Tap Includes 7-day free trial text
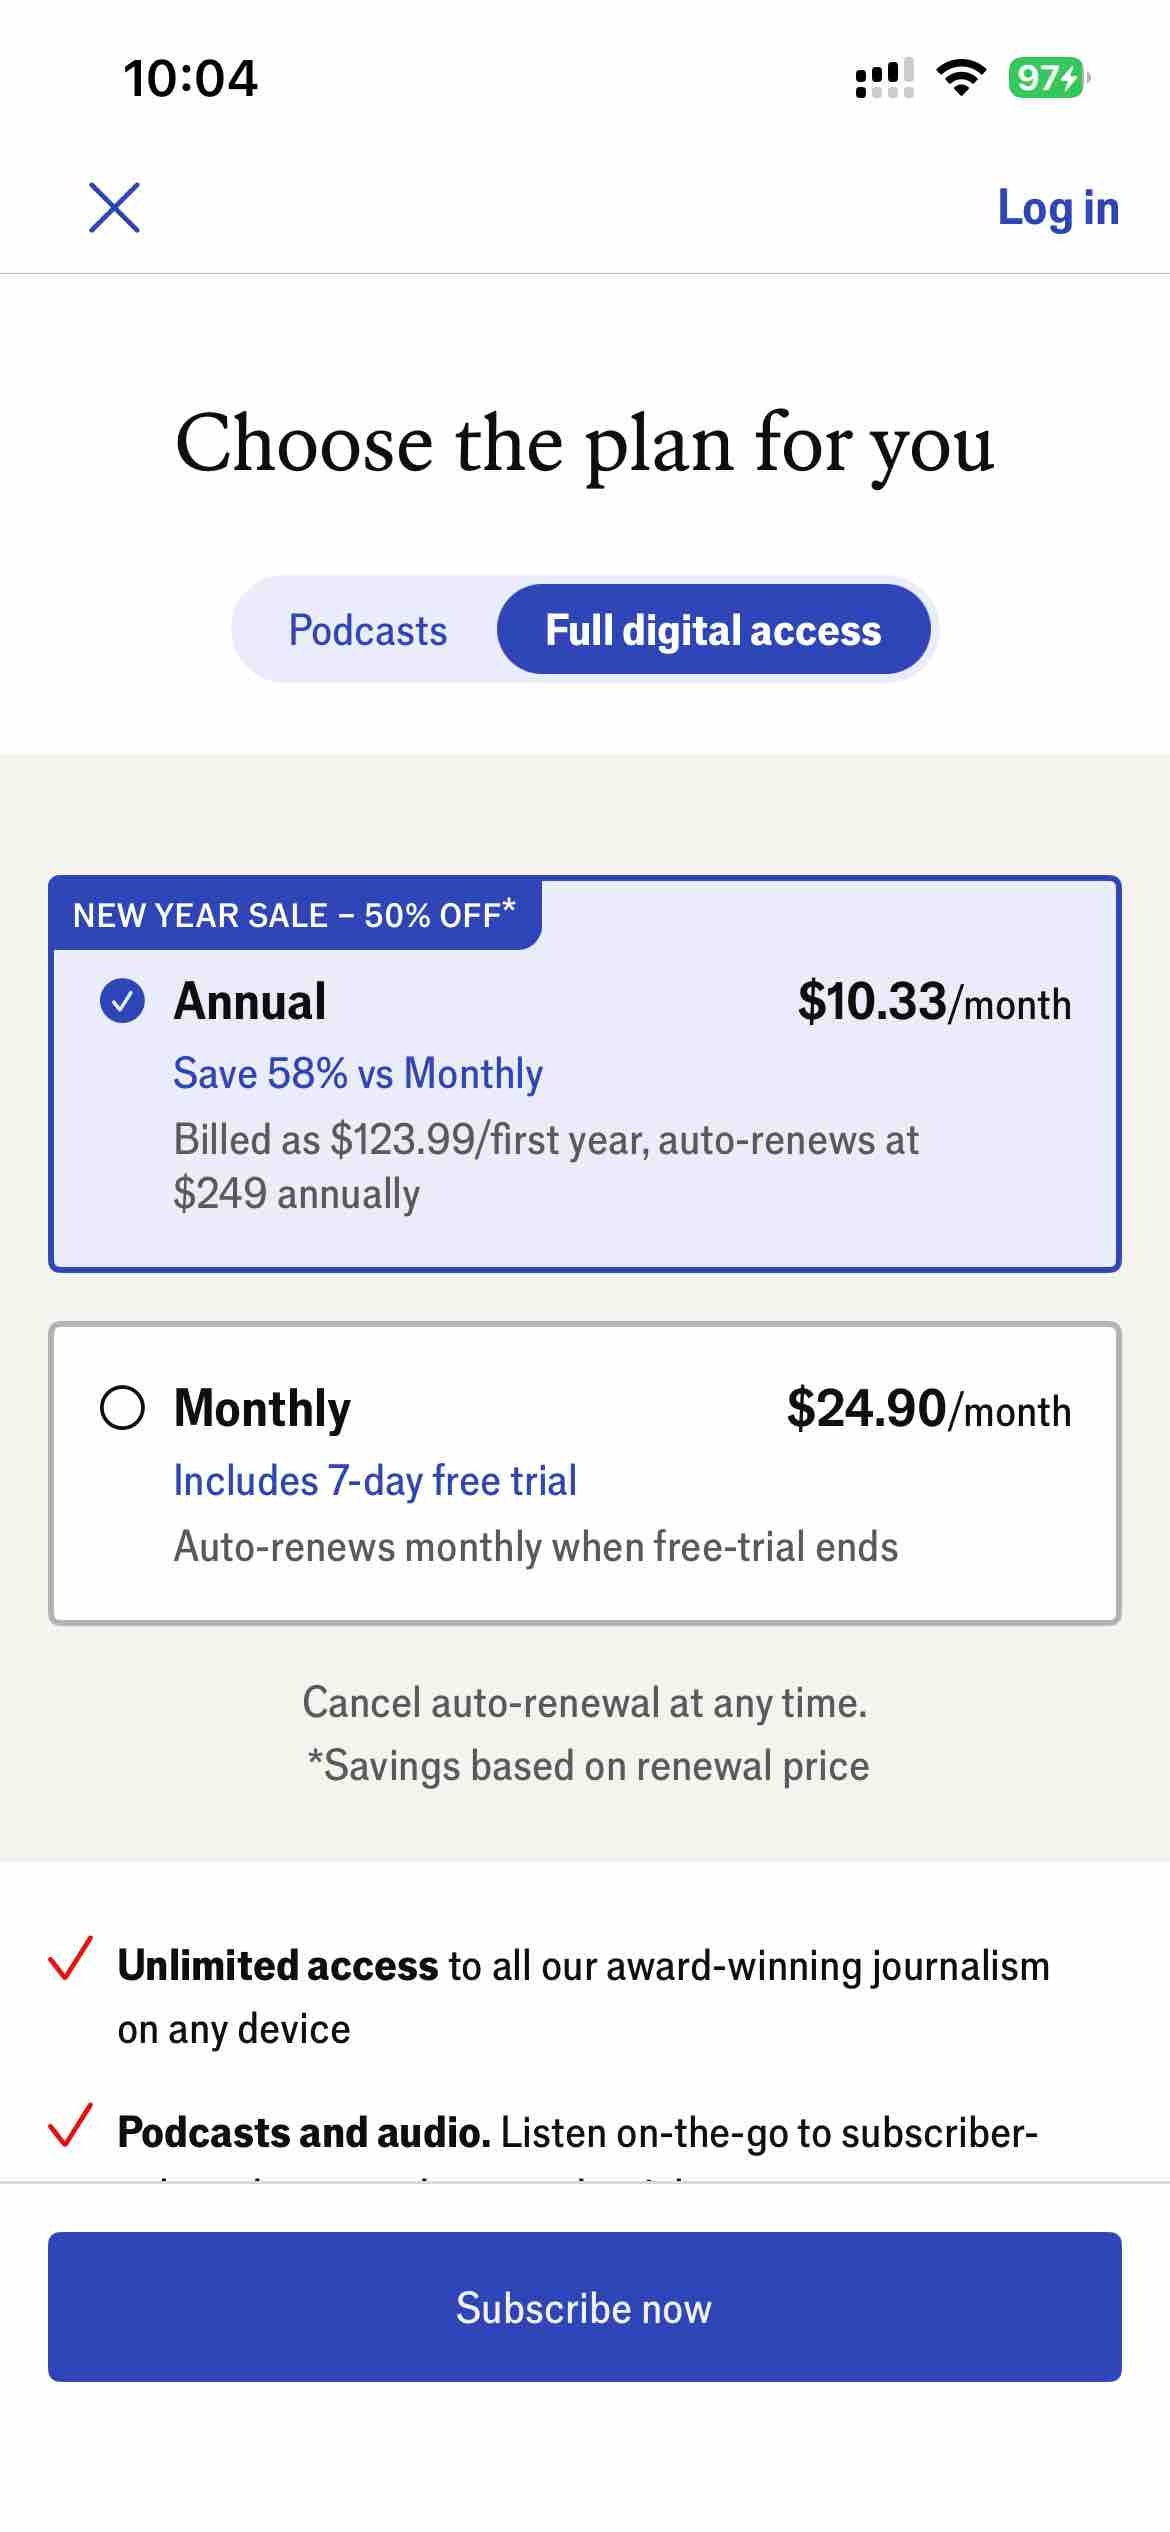Viewport: 1170px width, 2532px height. pos(375,1481)
